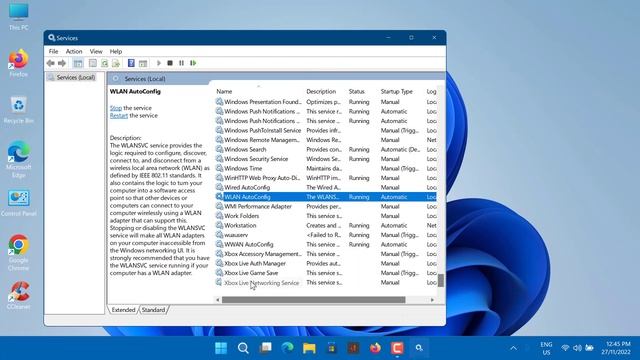The image size is (640, 360).
Task: Open Firefox desktop shortcut
Action: 18,63
